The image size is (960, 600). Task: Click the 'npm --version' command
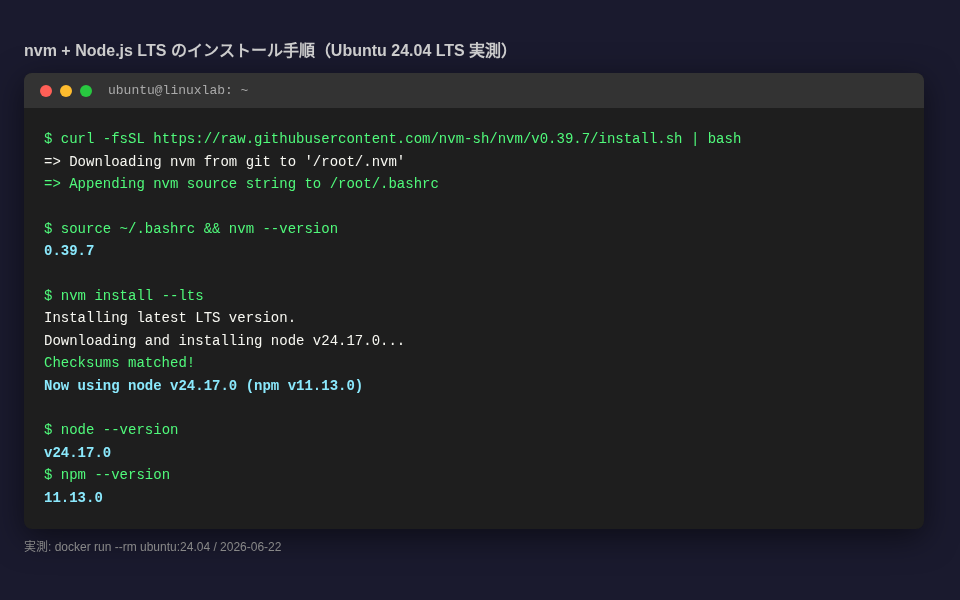coord(107,474)
